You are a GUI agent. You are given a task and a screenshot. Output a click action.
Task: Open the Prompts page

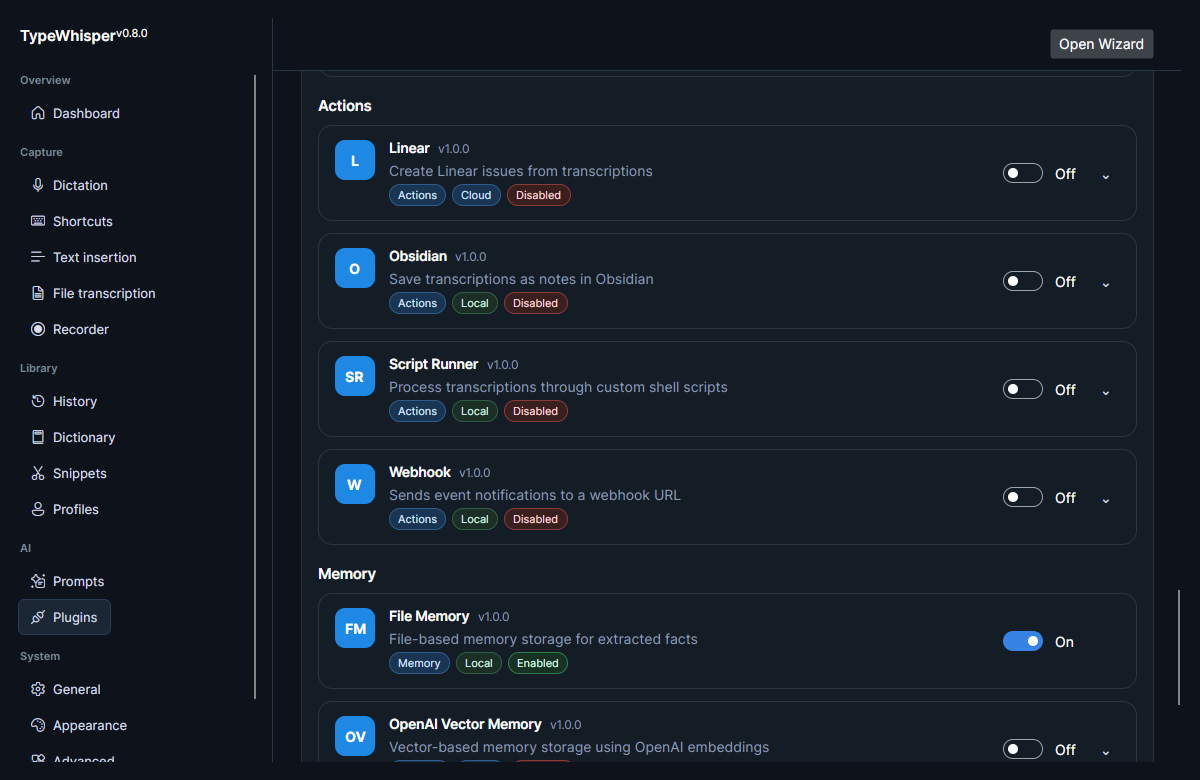[67, 581]
